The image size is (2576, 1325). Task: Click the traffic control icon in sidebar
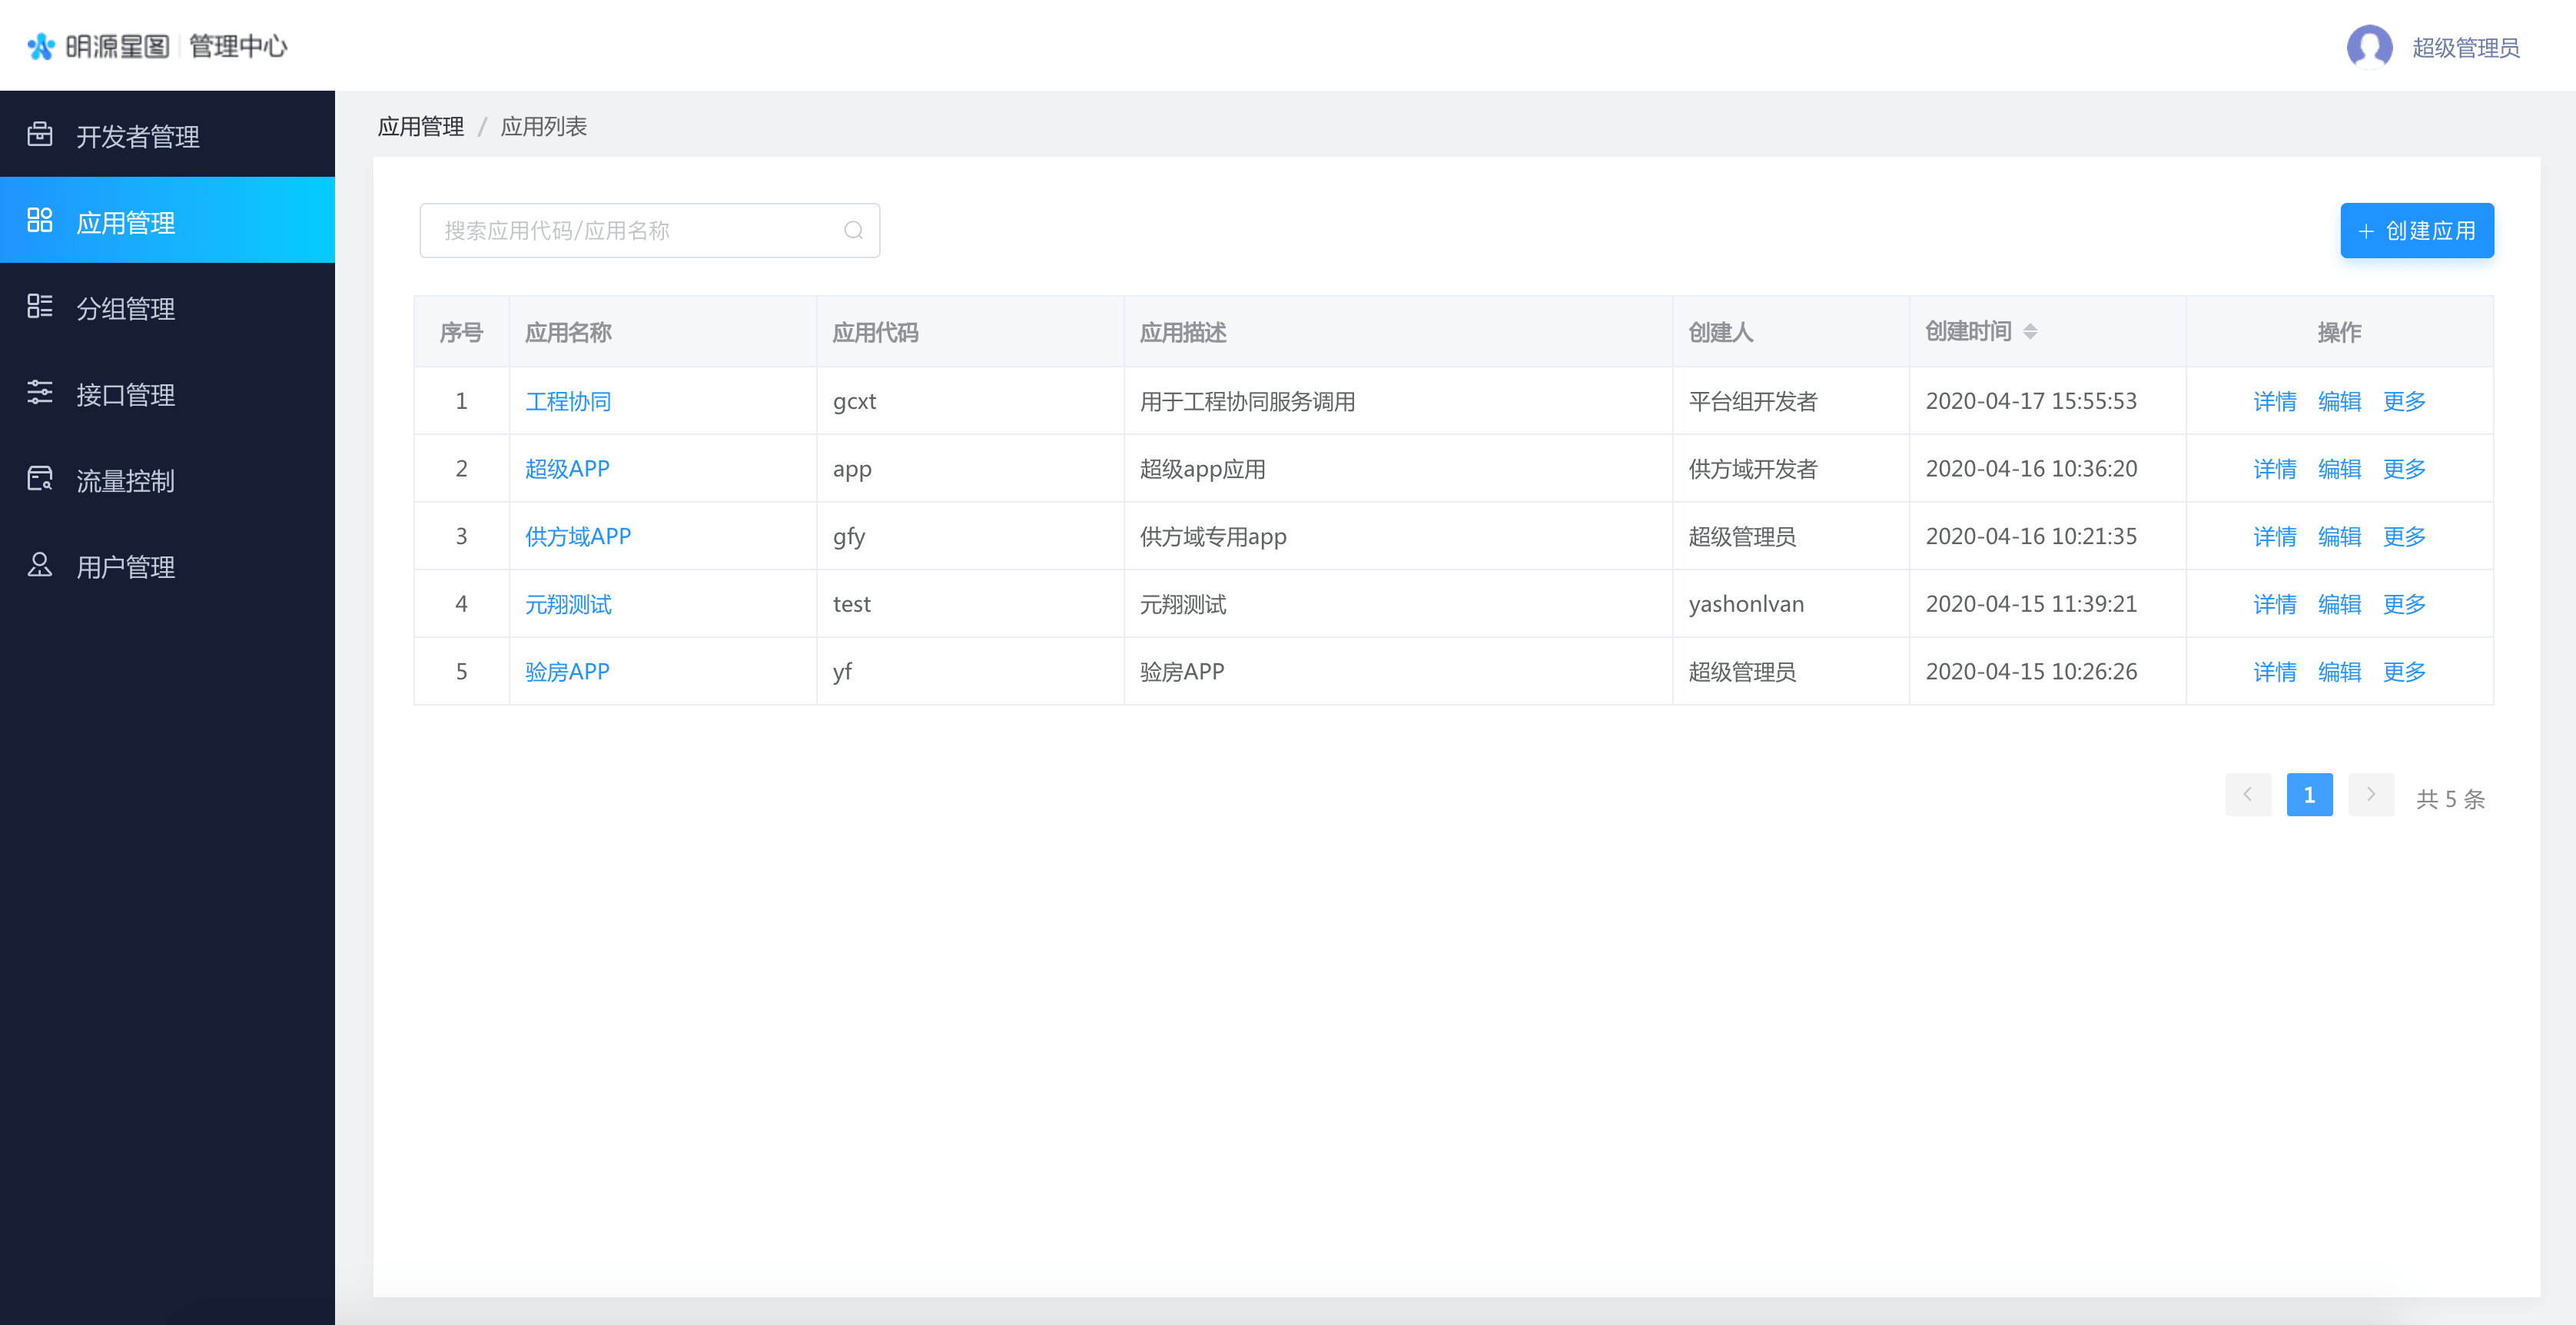pyautogui.click(x=40, y=479)
